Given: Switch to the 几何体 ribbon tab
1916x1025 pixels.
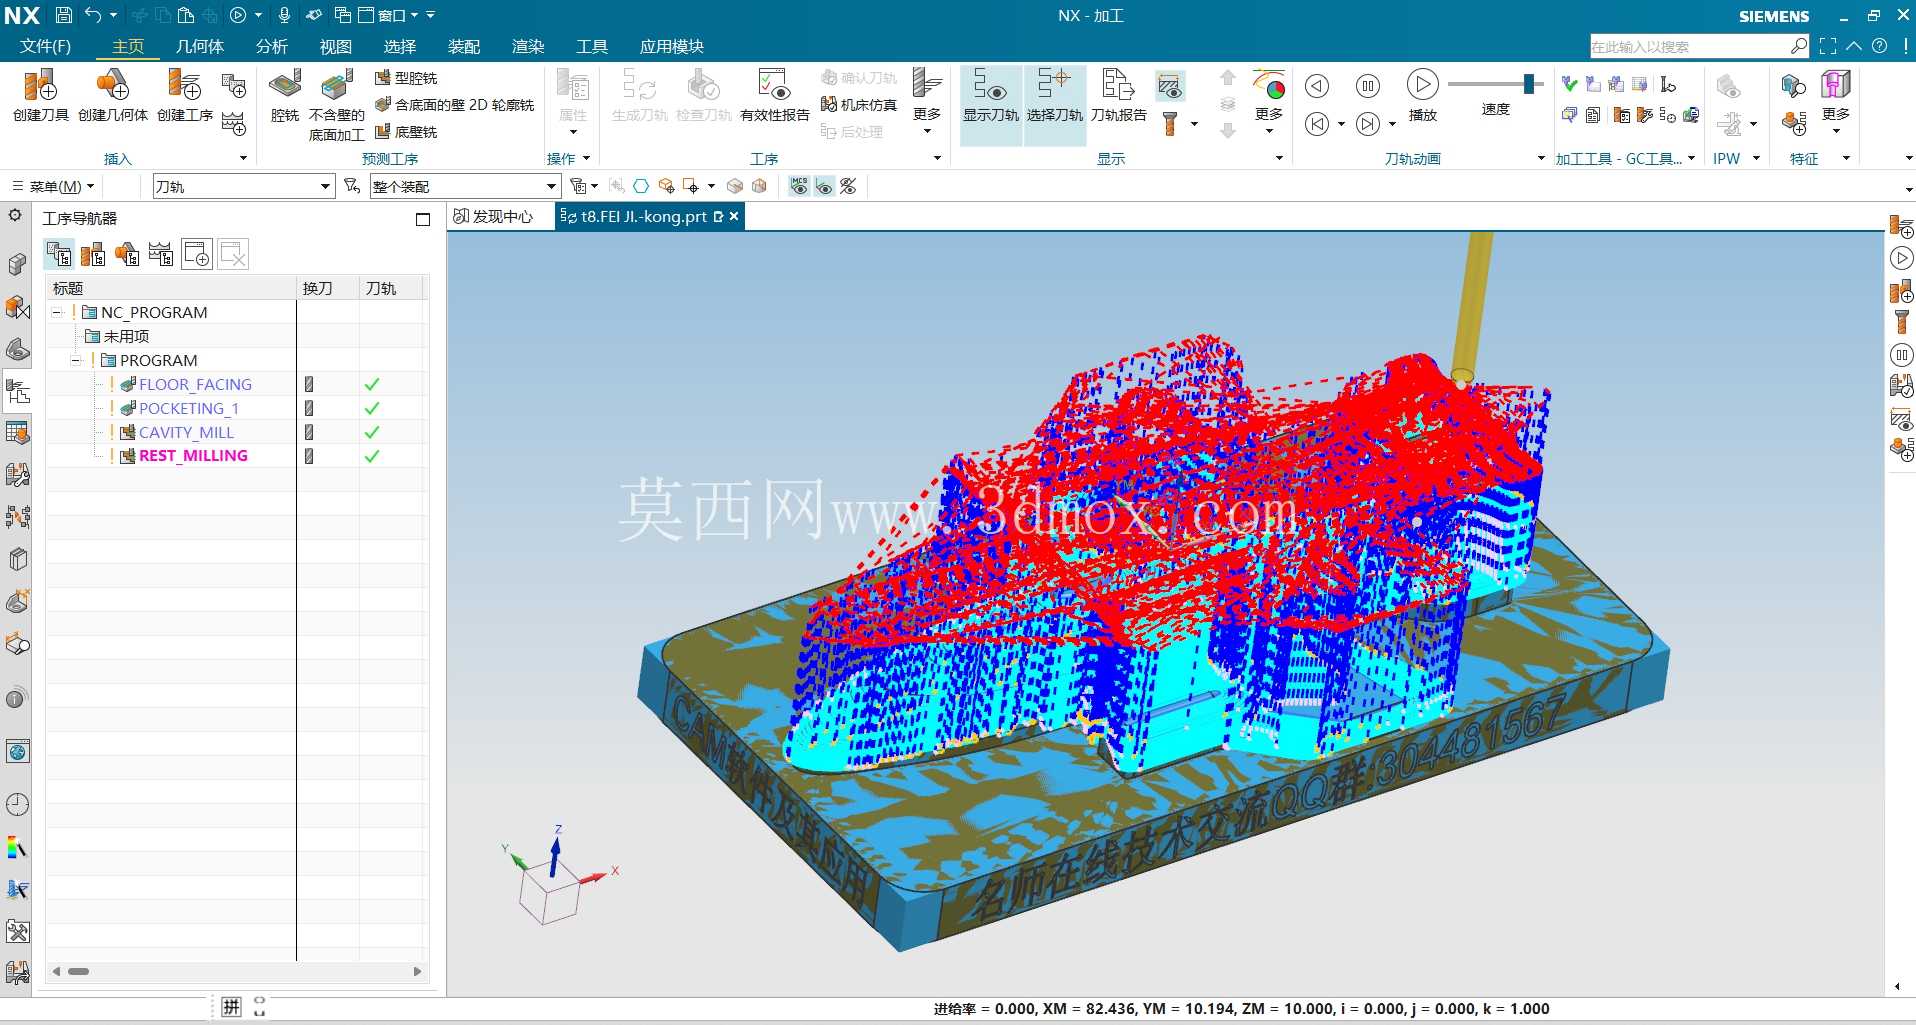Looking at the screenshot, I should [x=199, y=46].
